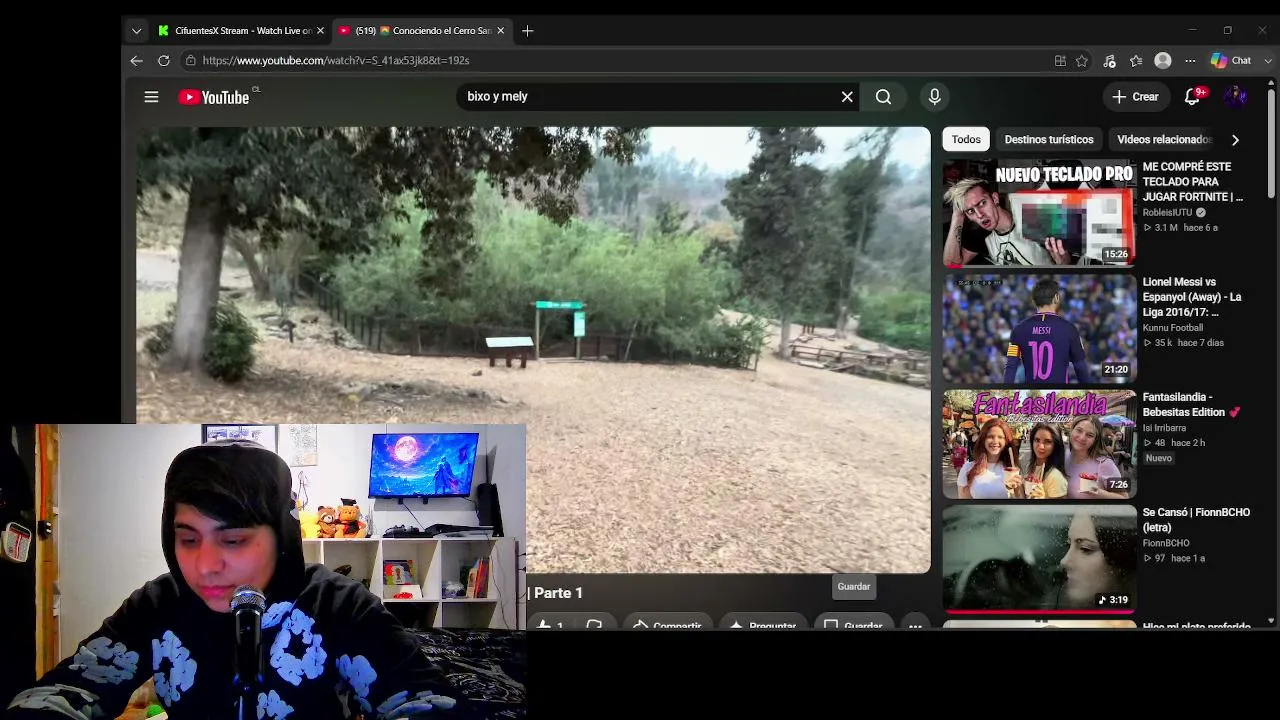1280x720 pixels.
Task: Start voice search with microphone icon
Action: click(x=934, y=97)
